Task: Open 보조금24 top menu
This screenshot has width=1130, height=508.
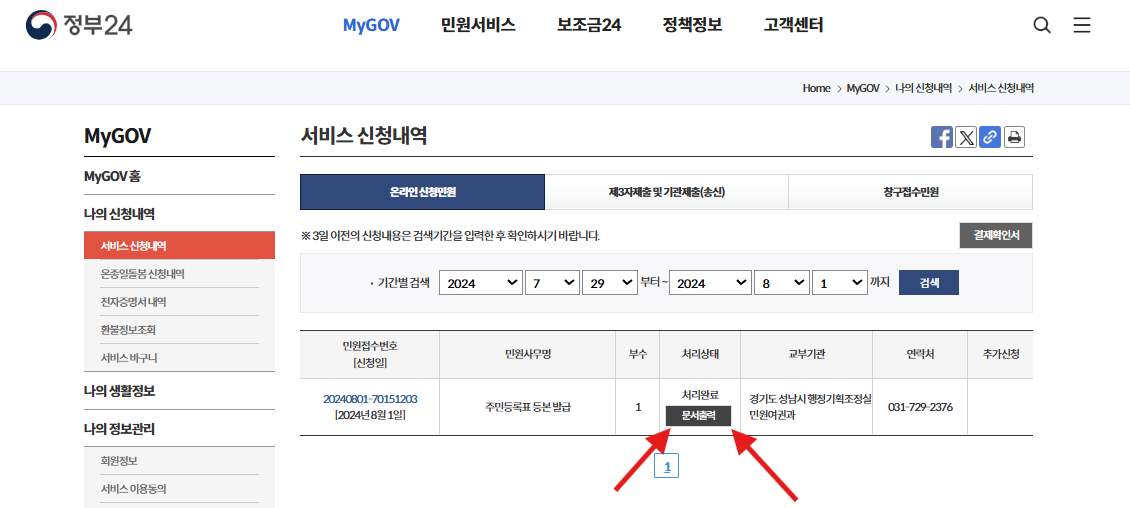Action: tap(589, 26)
